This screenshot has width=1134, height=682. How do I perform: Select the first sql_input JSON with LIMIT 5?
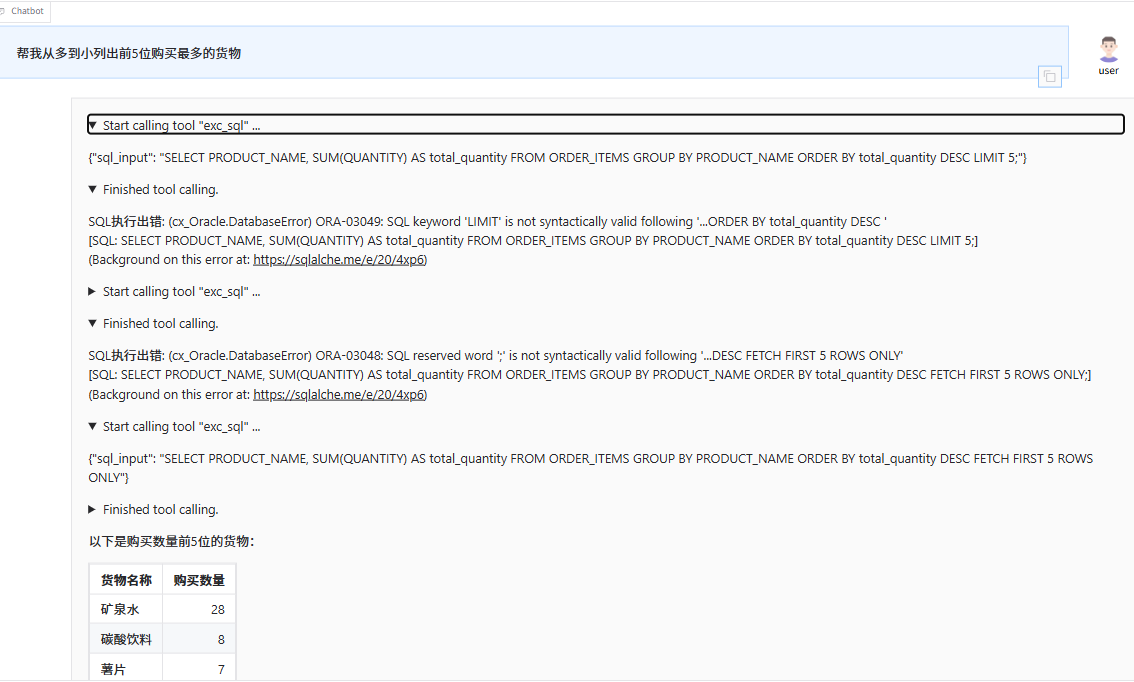click(558, 158)
